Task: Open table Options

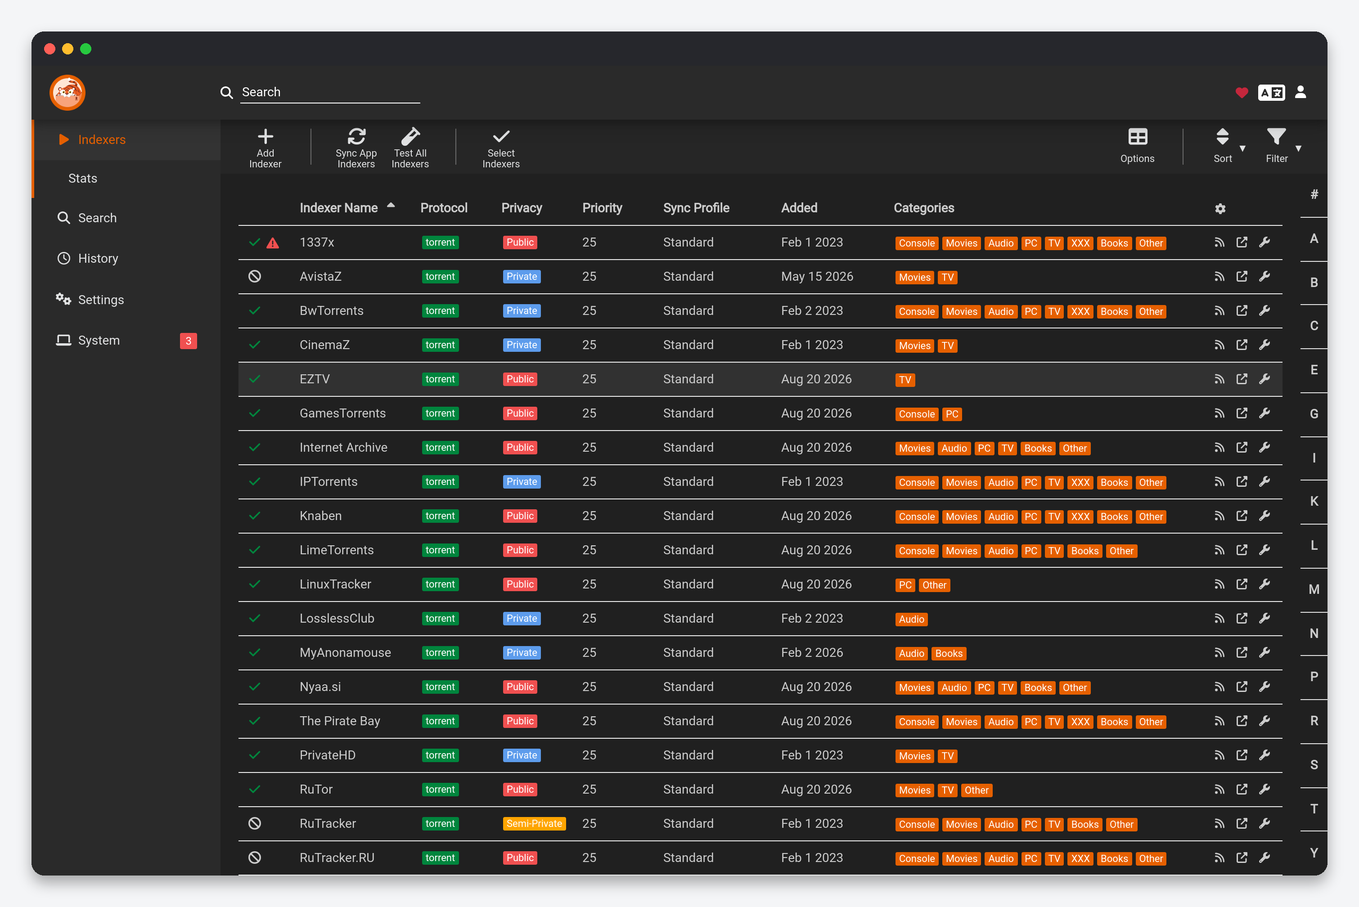Action: point(1137,146)
